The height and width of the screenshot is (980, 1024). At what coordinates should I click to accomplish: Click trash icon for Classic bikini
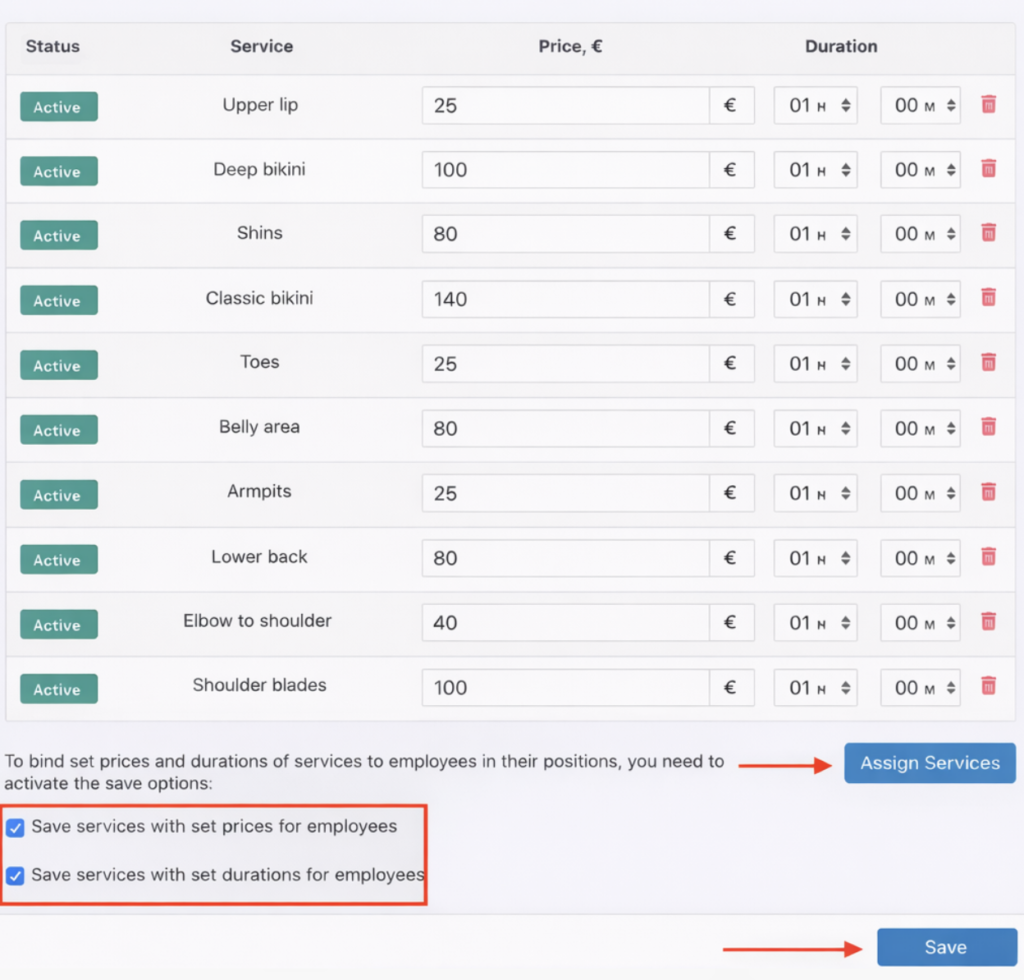pyautogui.click(x=988, y=298)
